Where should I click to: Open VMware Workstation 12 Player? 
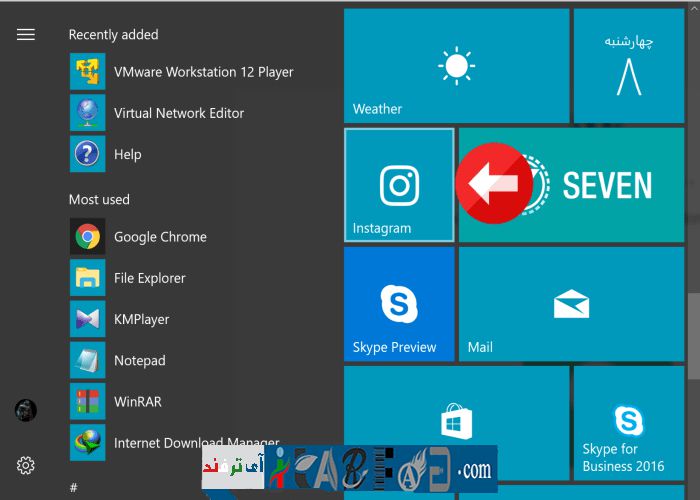pyautogui.click(x=203, y=72)
